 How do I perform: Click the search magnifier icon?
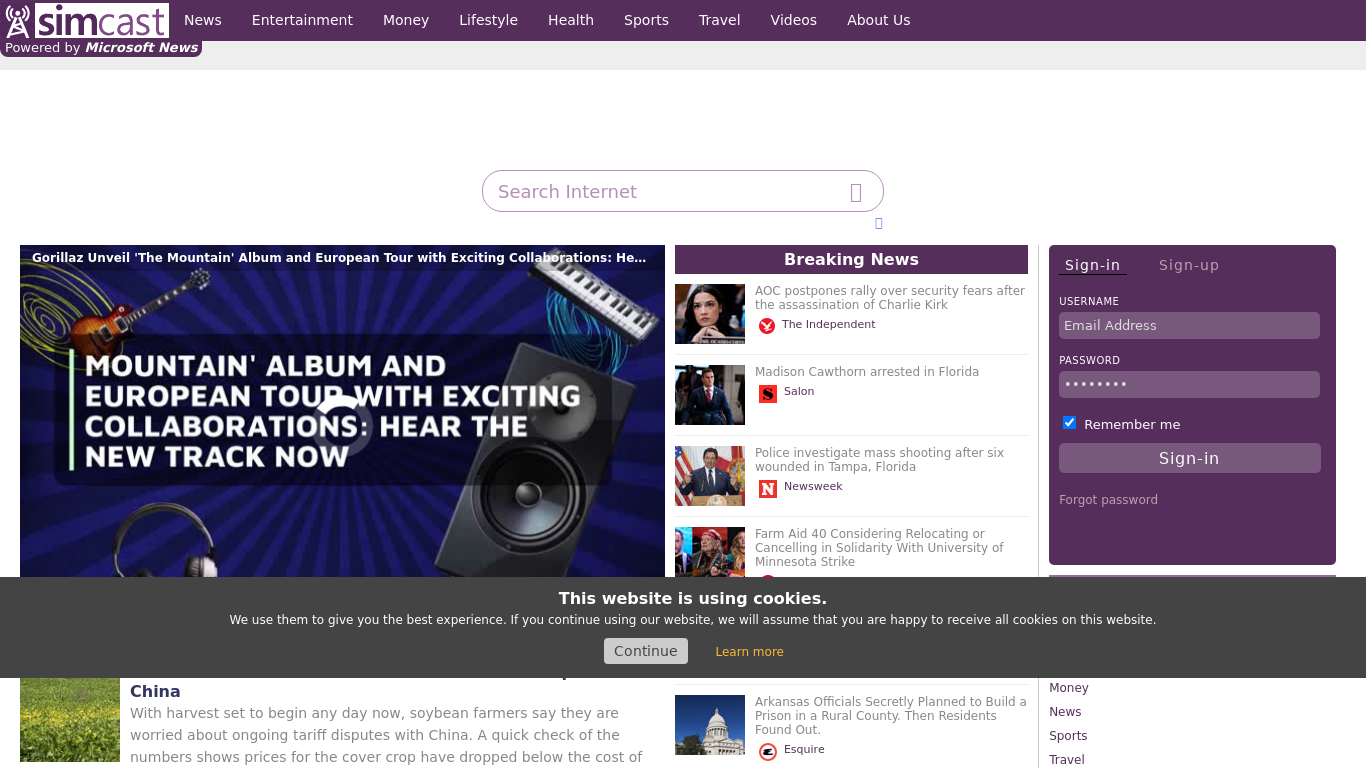pyautogui.click(x=856, y=192)
